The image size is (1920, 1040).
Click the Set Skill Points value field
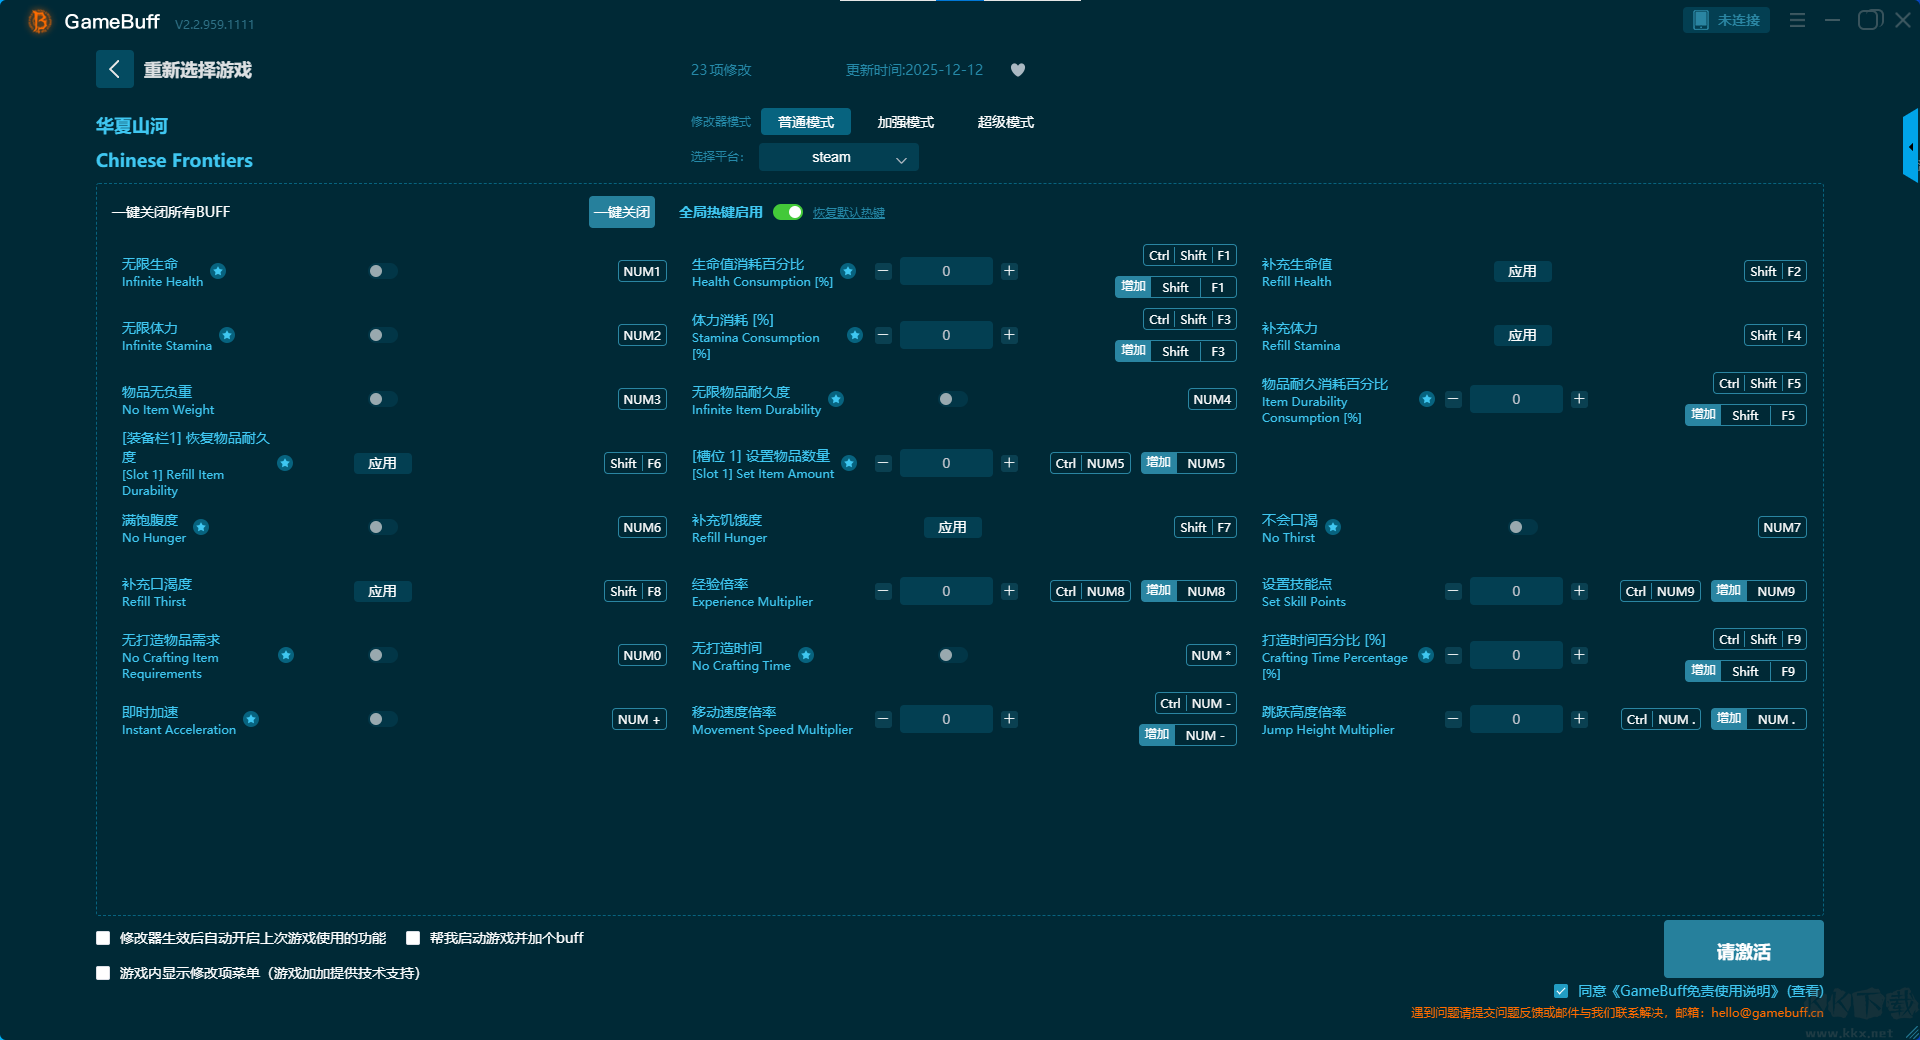coord(1515,591)
